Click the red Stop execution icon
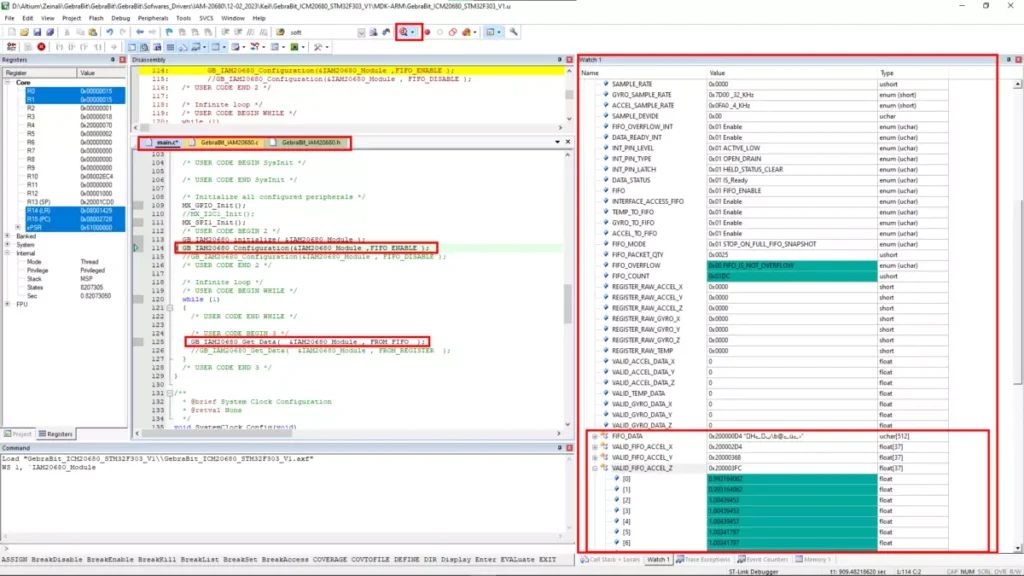1024x576 pixels. coord(41,46)
